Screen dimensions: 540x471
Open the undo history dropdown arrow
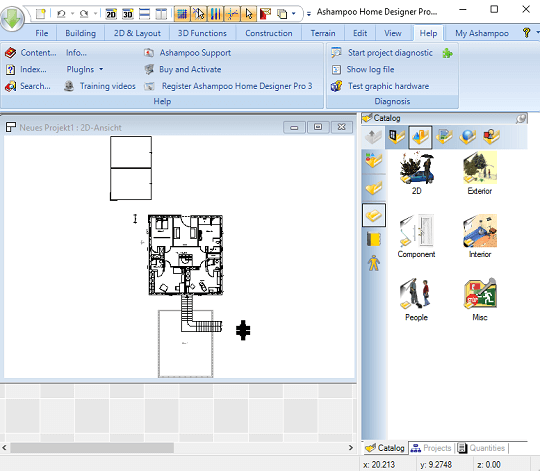click(x=72, y=14)
